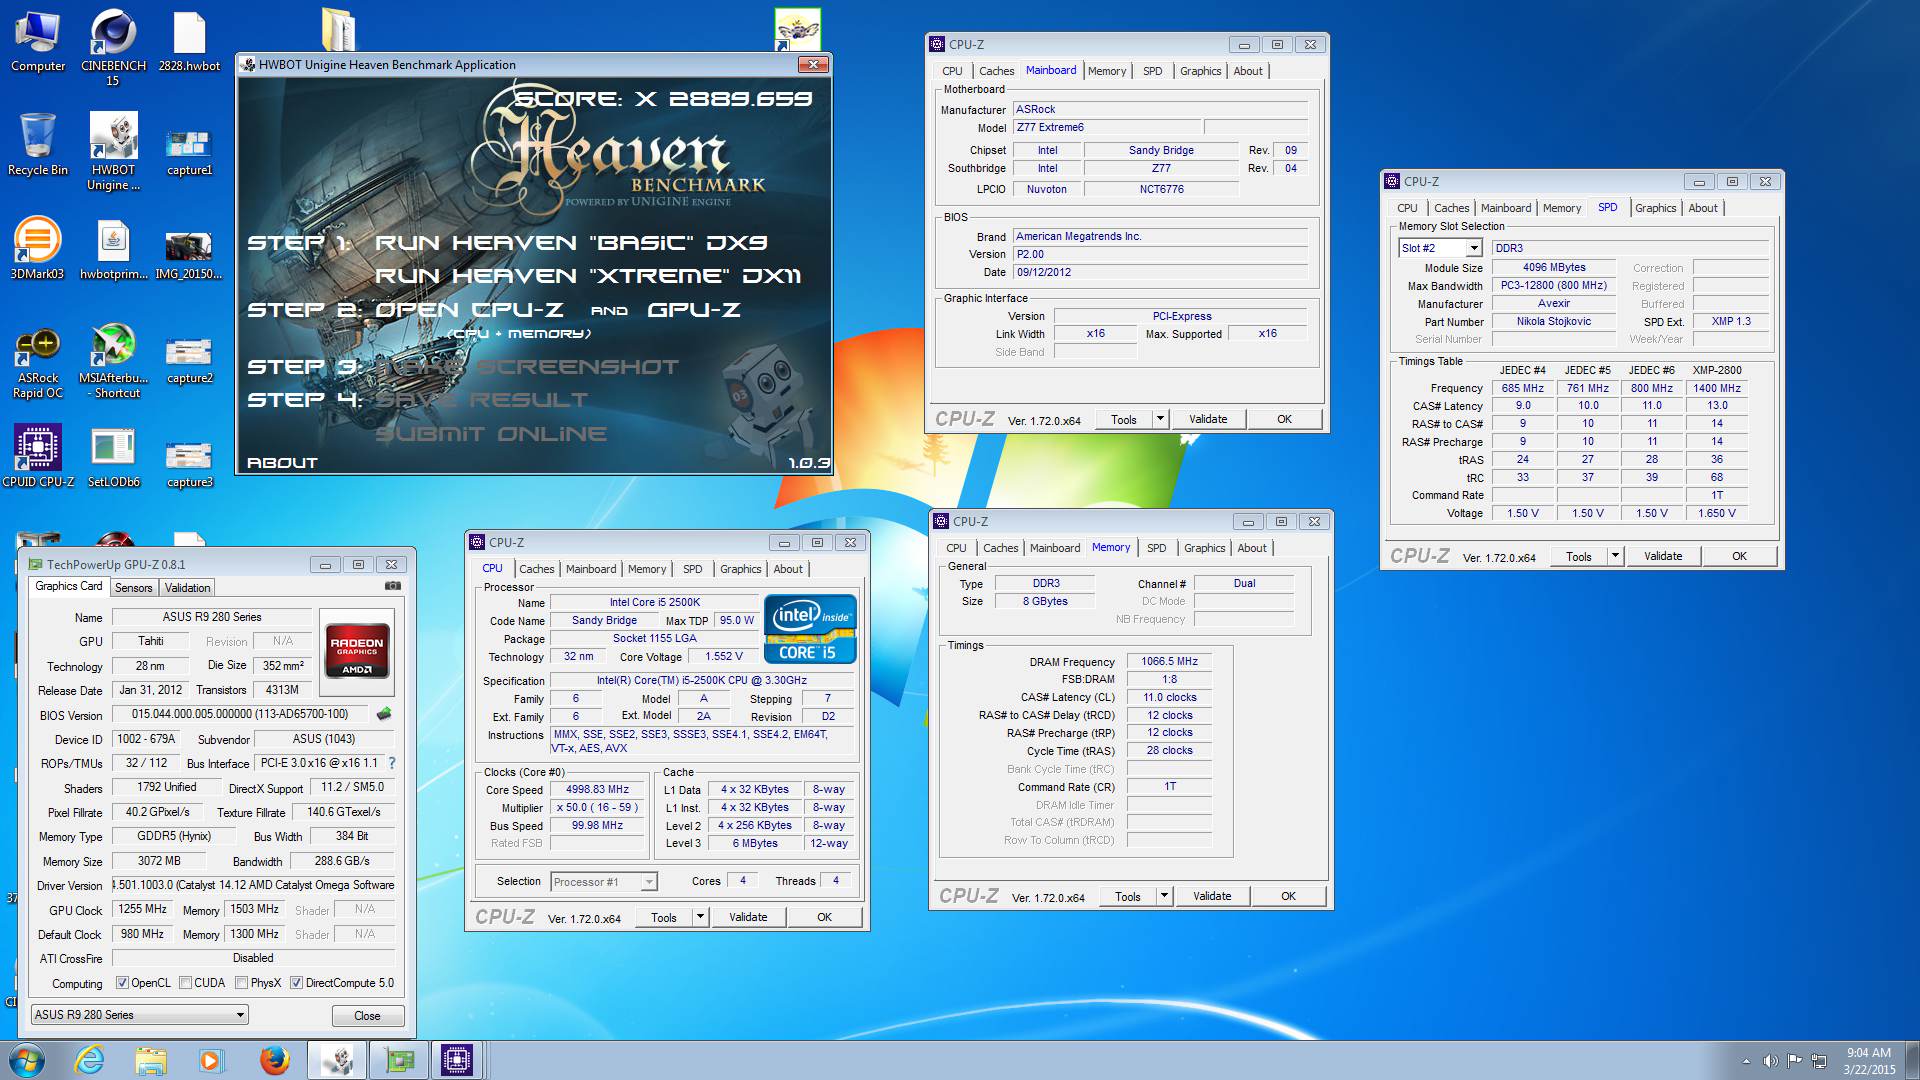Open Firefox from the taskbar
This screenshot has width=1920, height=1080.
pos(274,1060)
